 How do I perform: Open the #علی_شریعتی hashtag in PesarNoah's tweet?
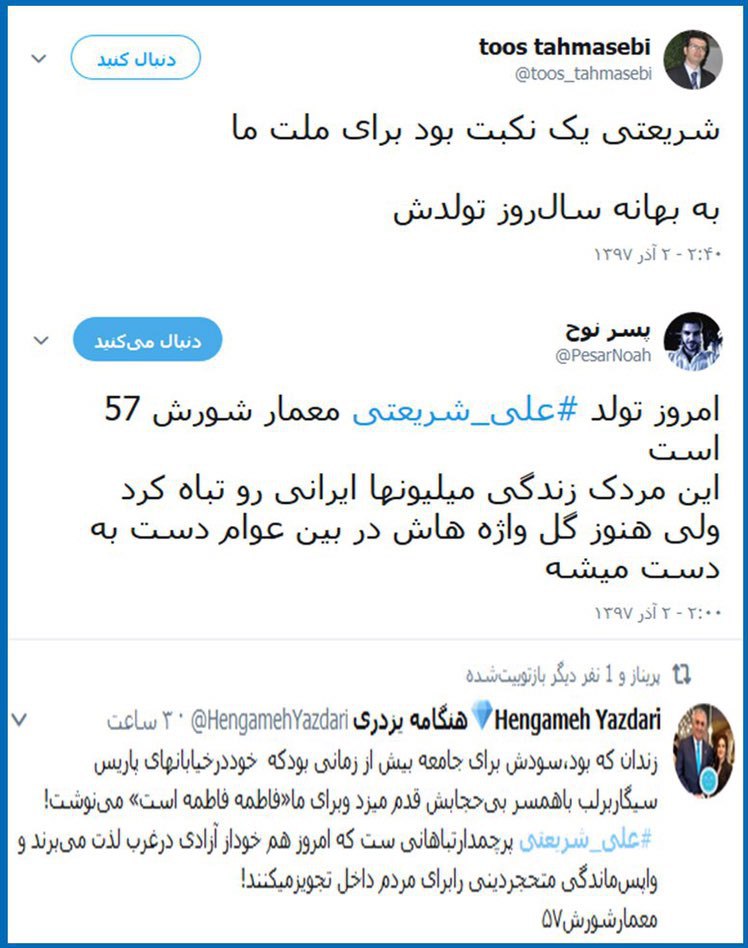(465, 411)
